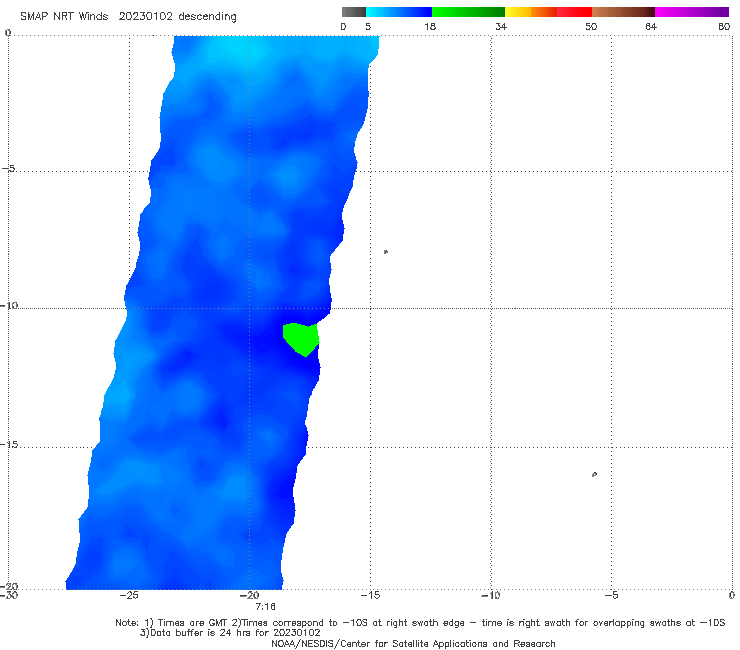740x650 pixels.
Task: Click the x-axis longitude label '-10'
Action: tap(490, 595)
